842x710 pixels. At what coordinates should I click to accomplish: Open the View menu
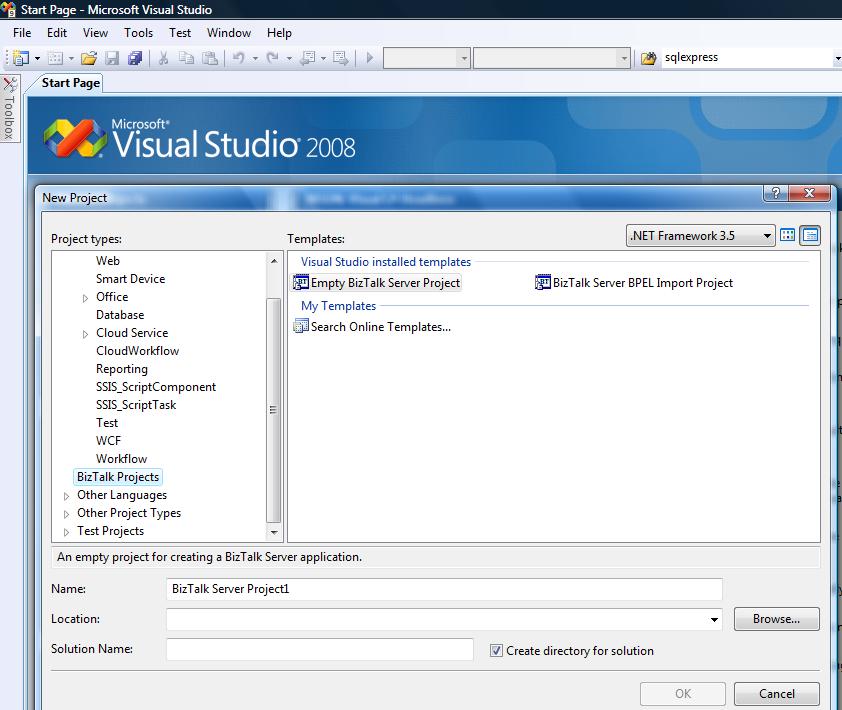[96, 33]
